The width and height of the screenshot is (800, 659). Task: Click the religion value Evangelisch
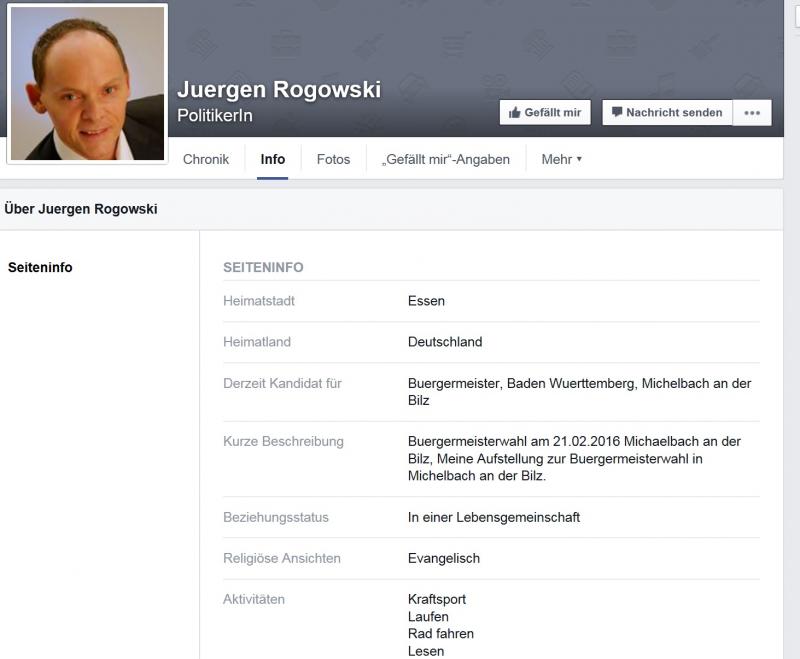tap(444, 558)
